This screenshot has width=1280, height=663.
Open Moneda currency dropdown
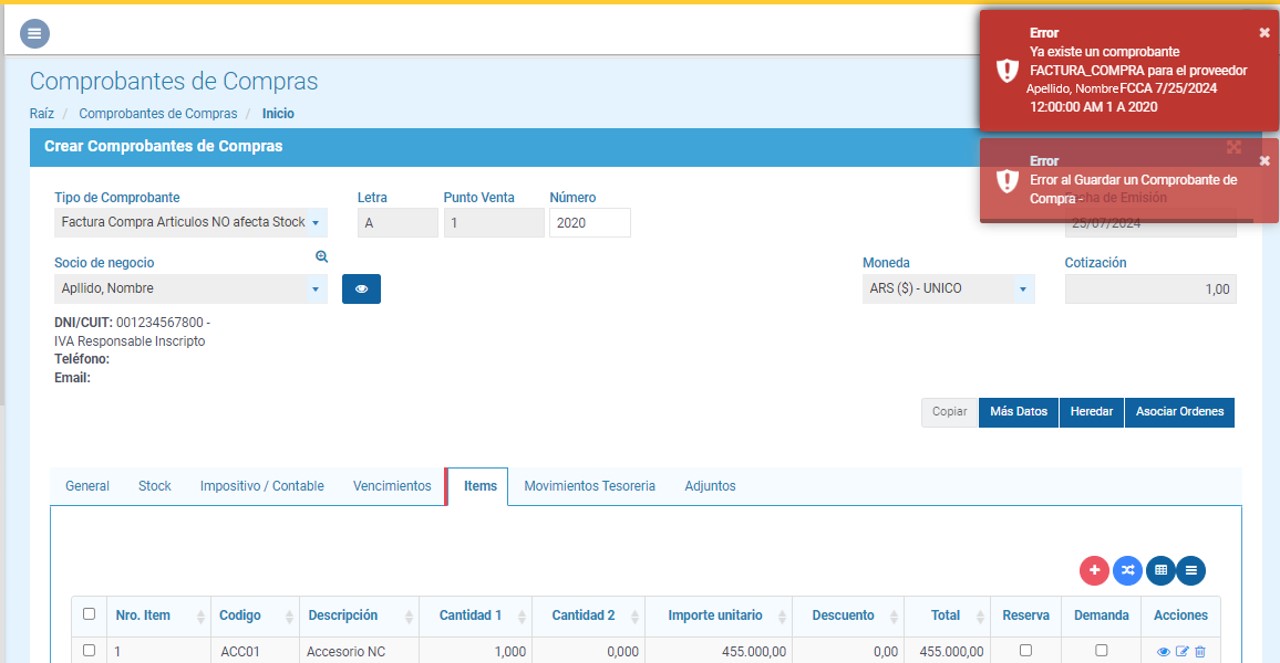tap(949, 288)
